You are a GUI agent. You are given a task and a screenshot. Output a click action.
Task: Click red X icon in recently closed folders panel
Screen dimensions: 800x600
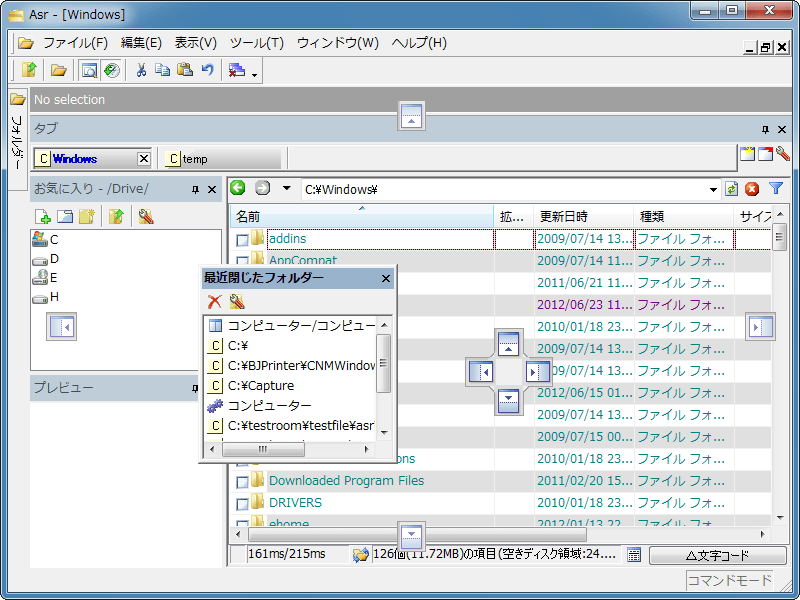click(214, 302)
